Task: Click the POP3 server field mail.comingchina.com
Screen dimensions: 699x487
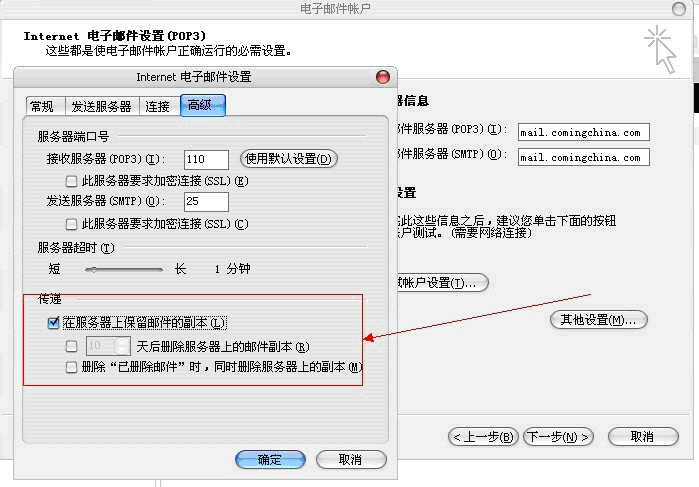Action: 584,132
